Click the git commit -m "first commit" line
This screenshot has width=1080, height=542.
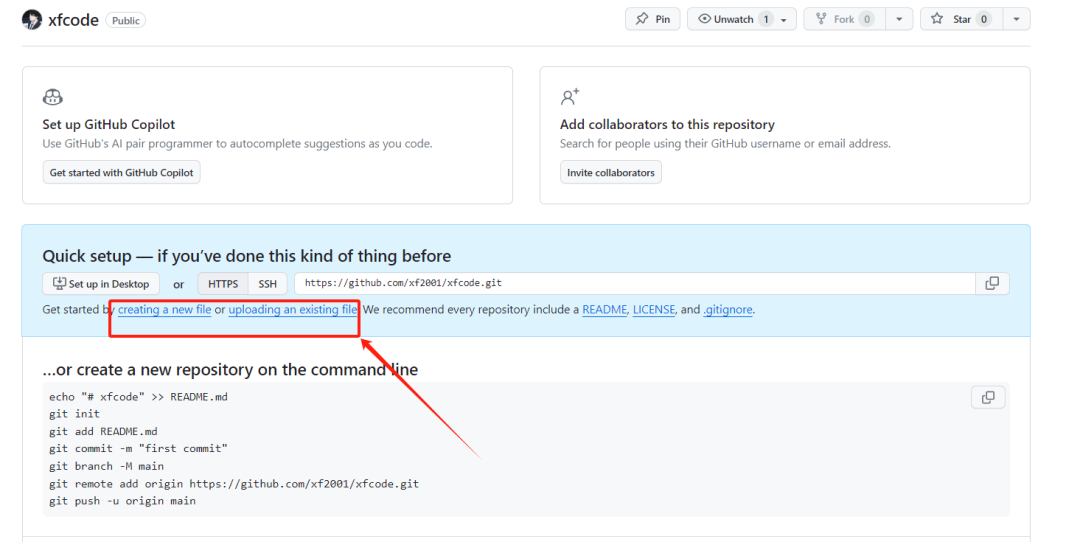(138, 448)
